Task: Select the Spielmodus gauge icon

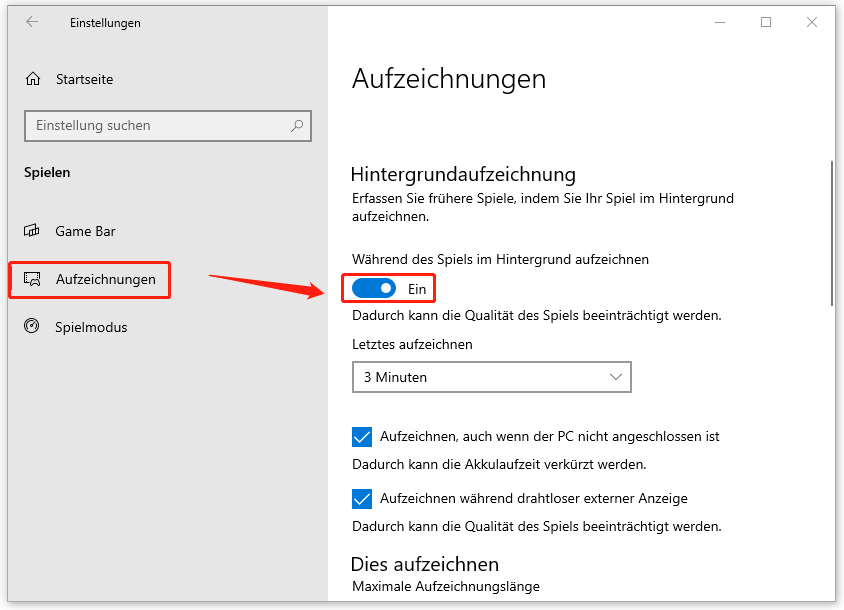Action: click(x=32, y=326)
